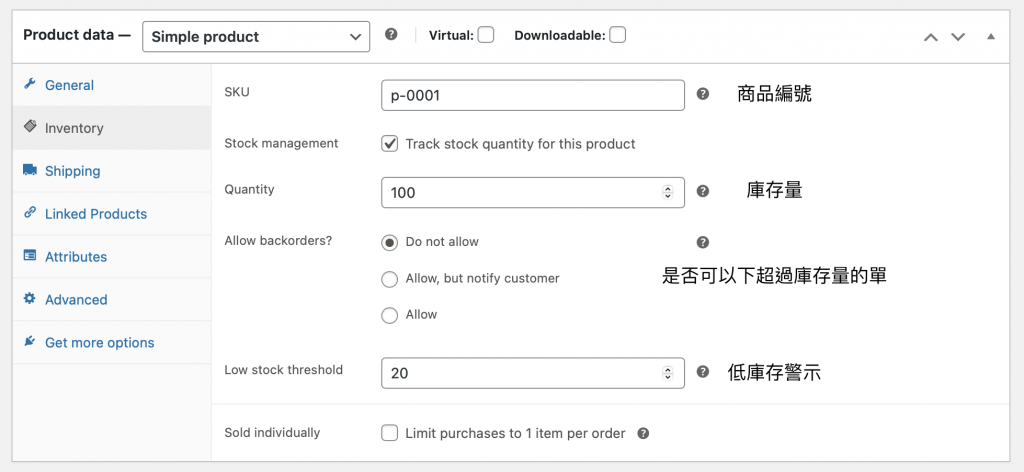Uncheck Track stock quantity for this product

[x=390, y=144]
